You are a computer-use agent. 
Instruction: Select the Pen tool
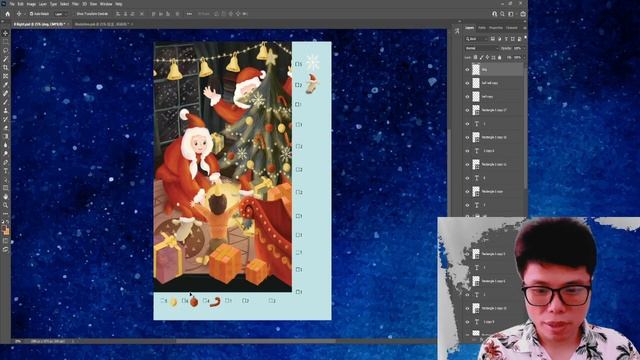click(x=5, y=162)
